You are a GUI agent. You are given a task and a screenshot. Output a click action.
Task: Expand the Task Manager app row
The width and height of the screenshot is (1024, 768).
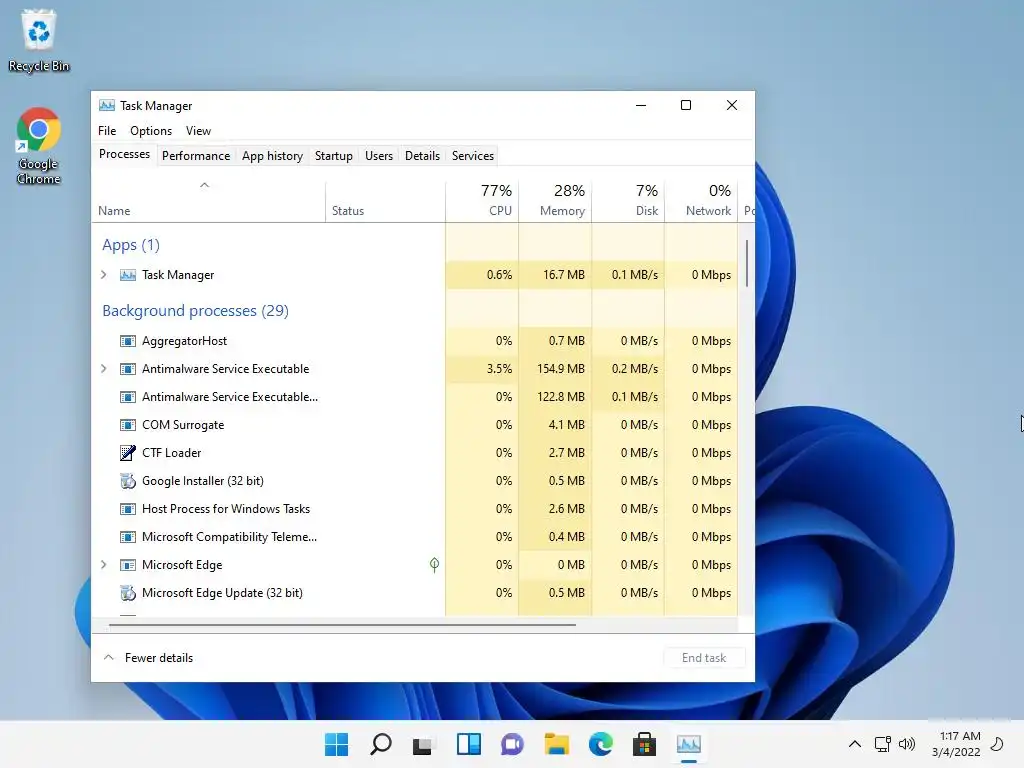tap(104, 275)
